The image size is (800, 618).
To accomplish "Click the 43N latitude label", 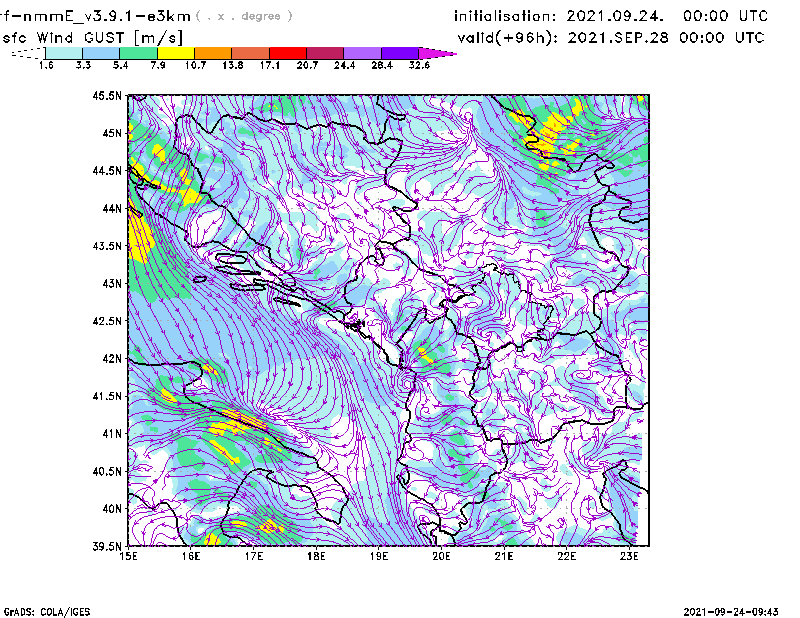I will coord(112,283).
